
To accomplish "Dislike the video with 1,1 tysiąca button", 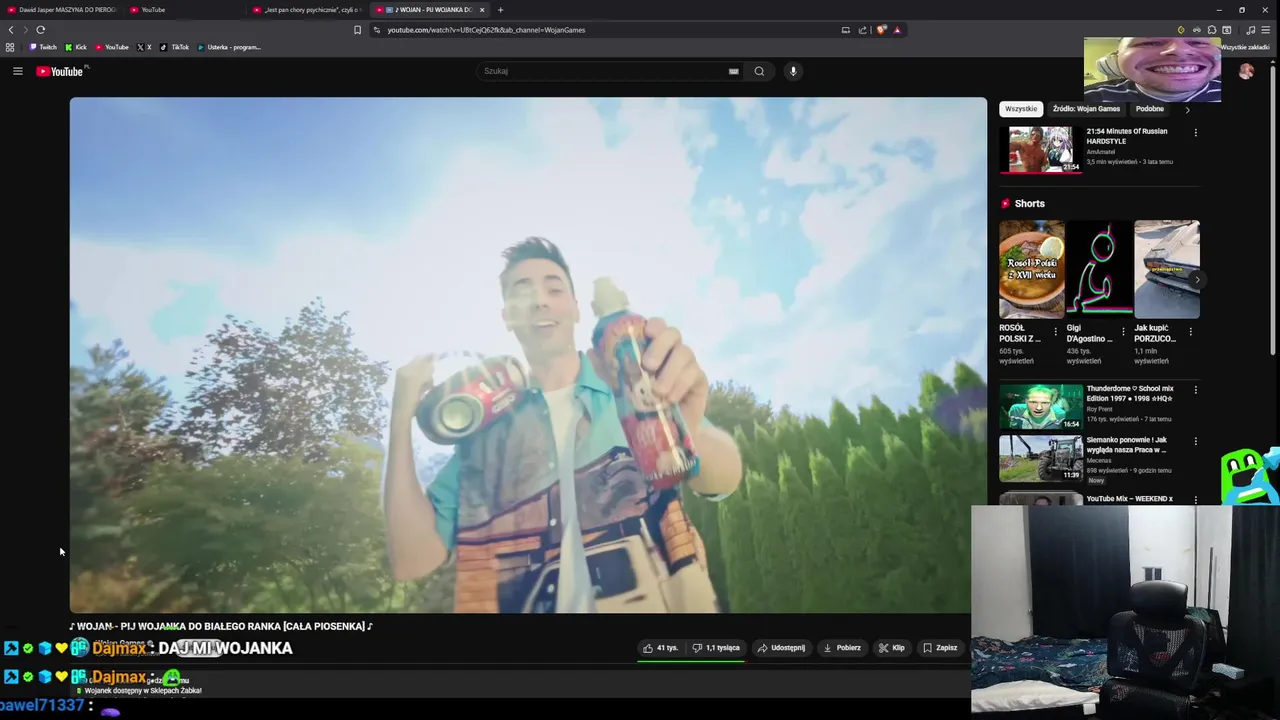I will (x=716, y=648).
